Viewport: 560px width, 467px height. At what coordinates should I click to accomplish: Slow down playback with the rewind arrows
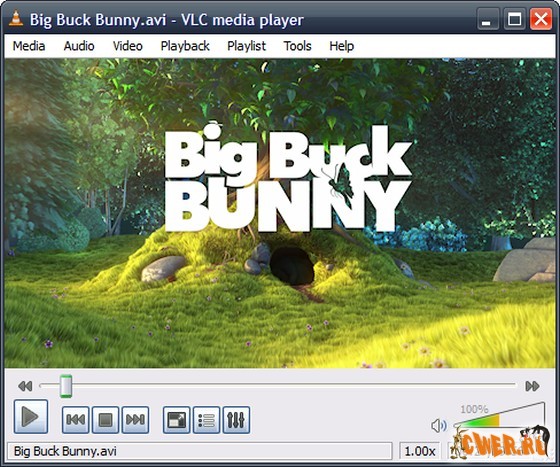(x=25, y=386)
